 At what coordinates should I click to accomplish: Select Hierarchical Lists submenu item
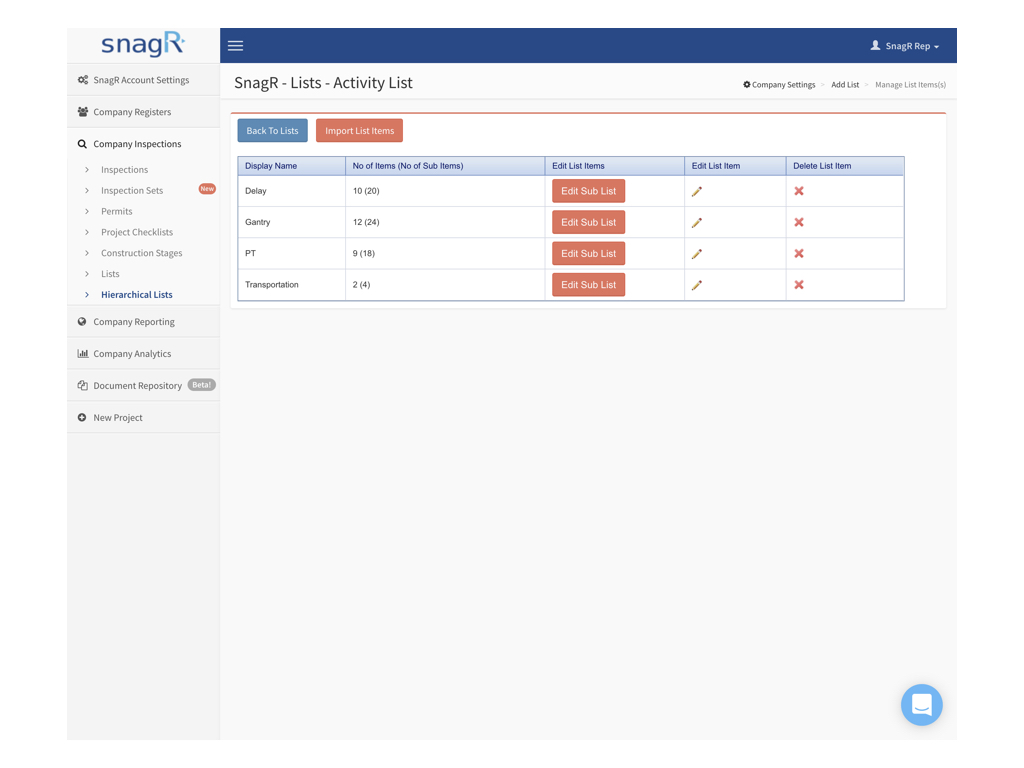click(x=136, y=295)
